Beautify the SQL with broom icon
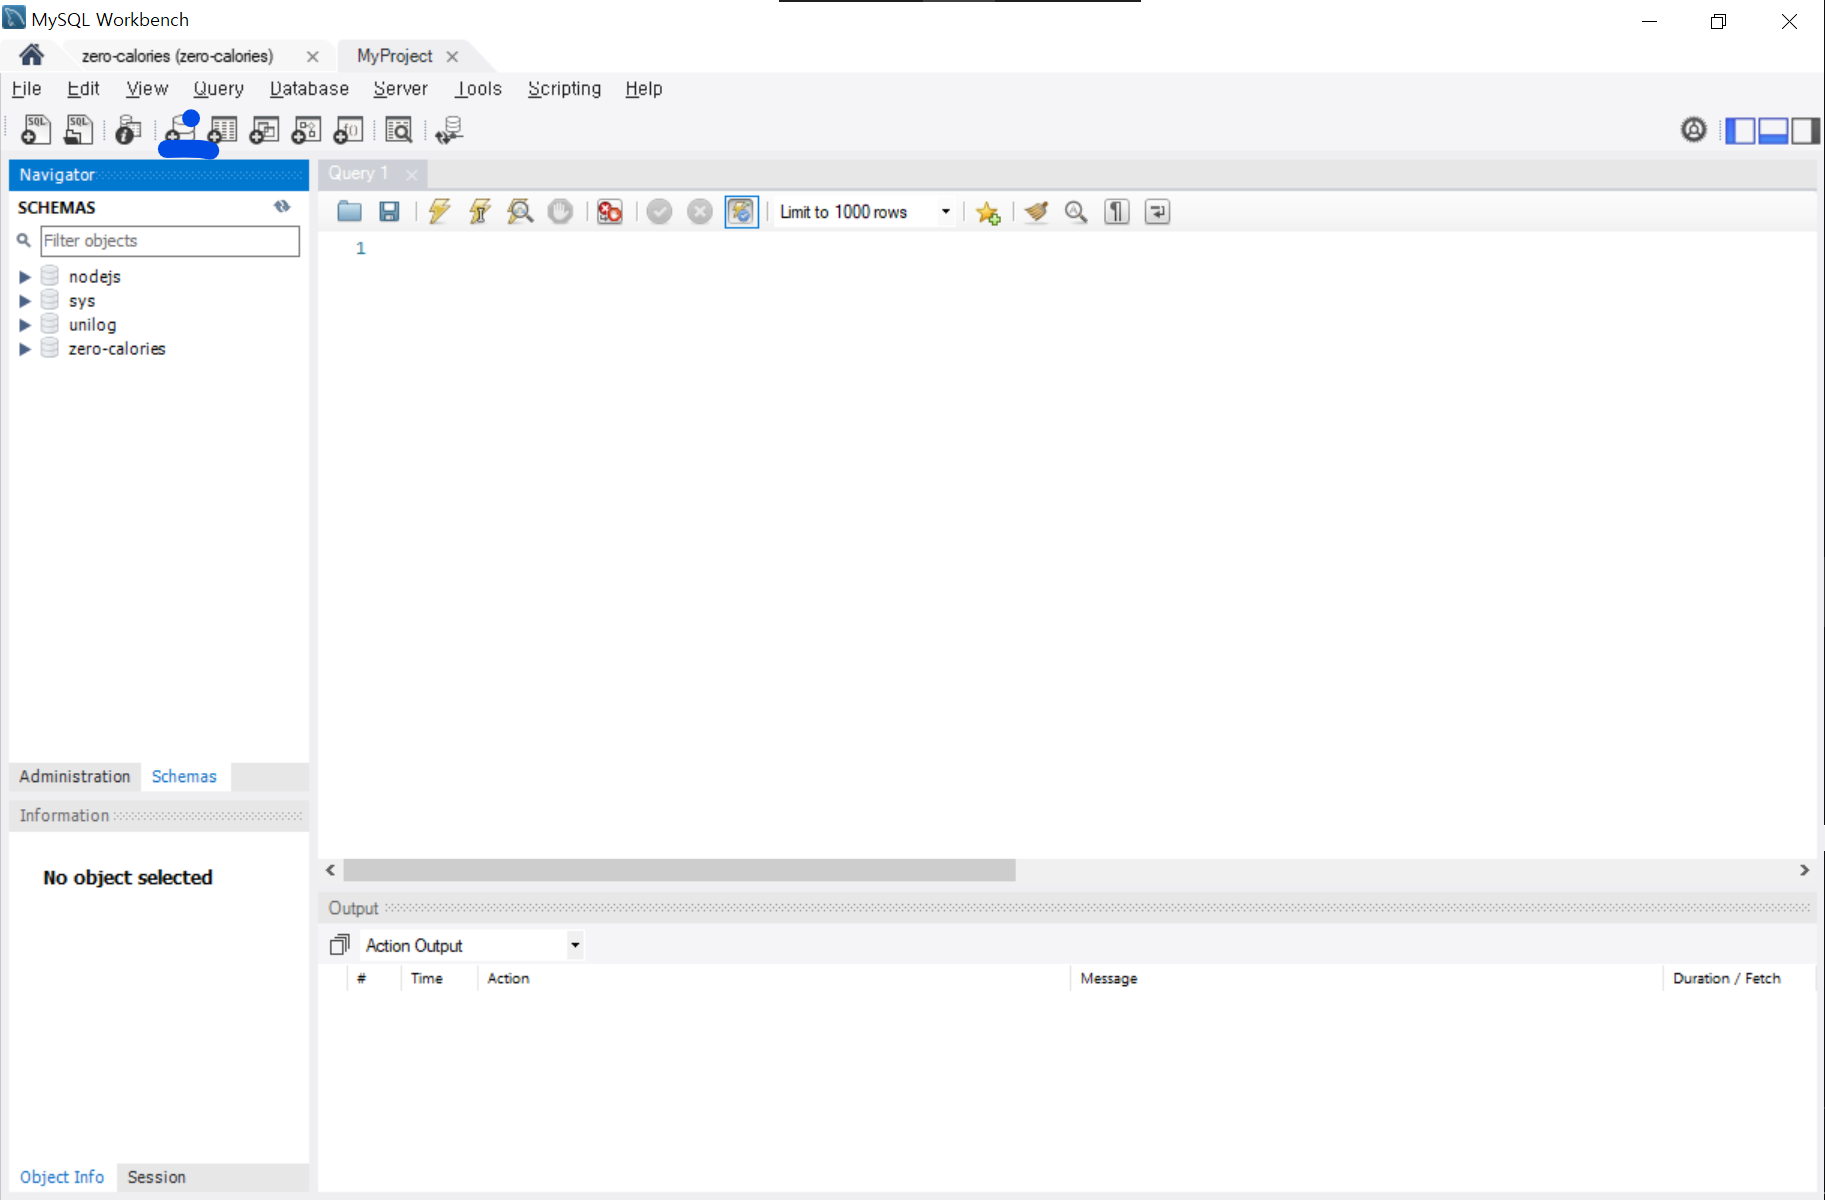 (1036, 211)
